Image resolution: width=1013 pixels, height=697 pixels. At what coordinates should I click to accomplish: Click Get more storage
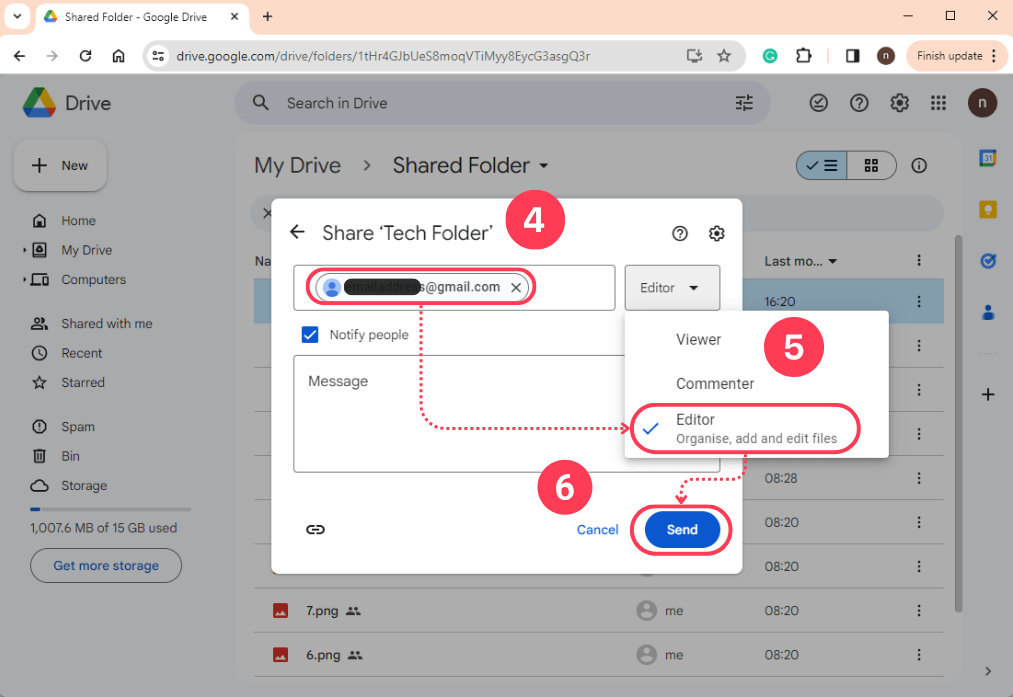click(x=105, y=565)
